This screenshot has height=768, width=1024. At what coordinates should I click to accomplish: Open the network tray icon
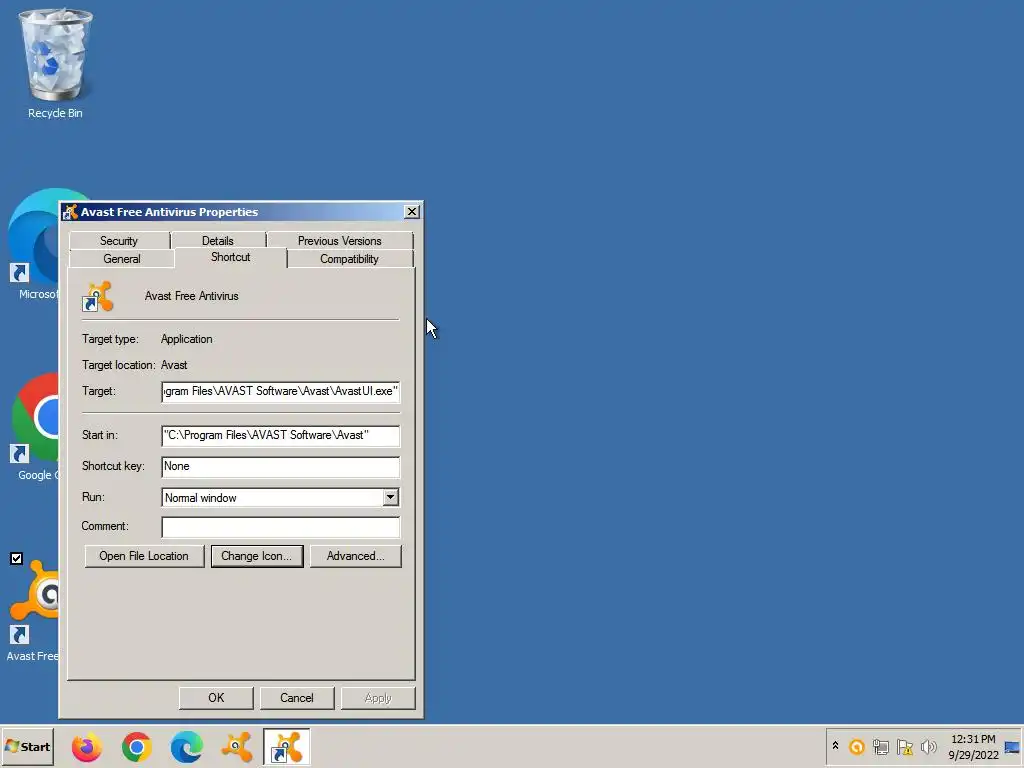click(x=880, y=746)
